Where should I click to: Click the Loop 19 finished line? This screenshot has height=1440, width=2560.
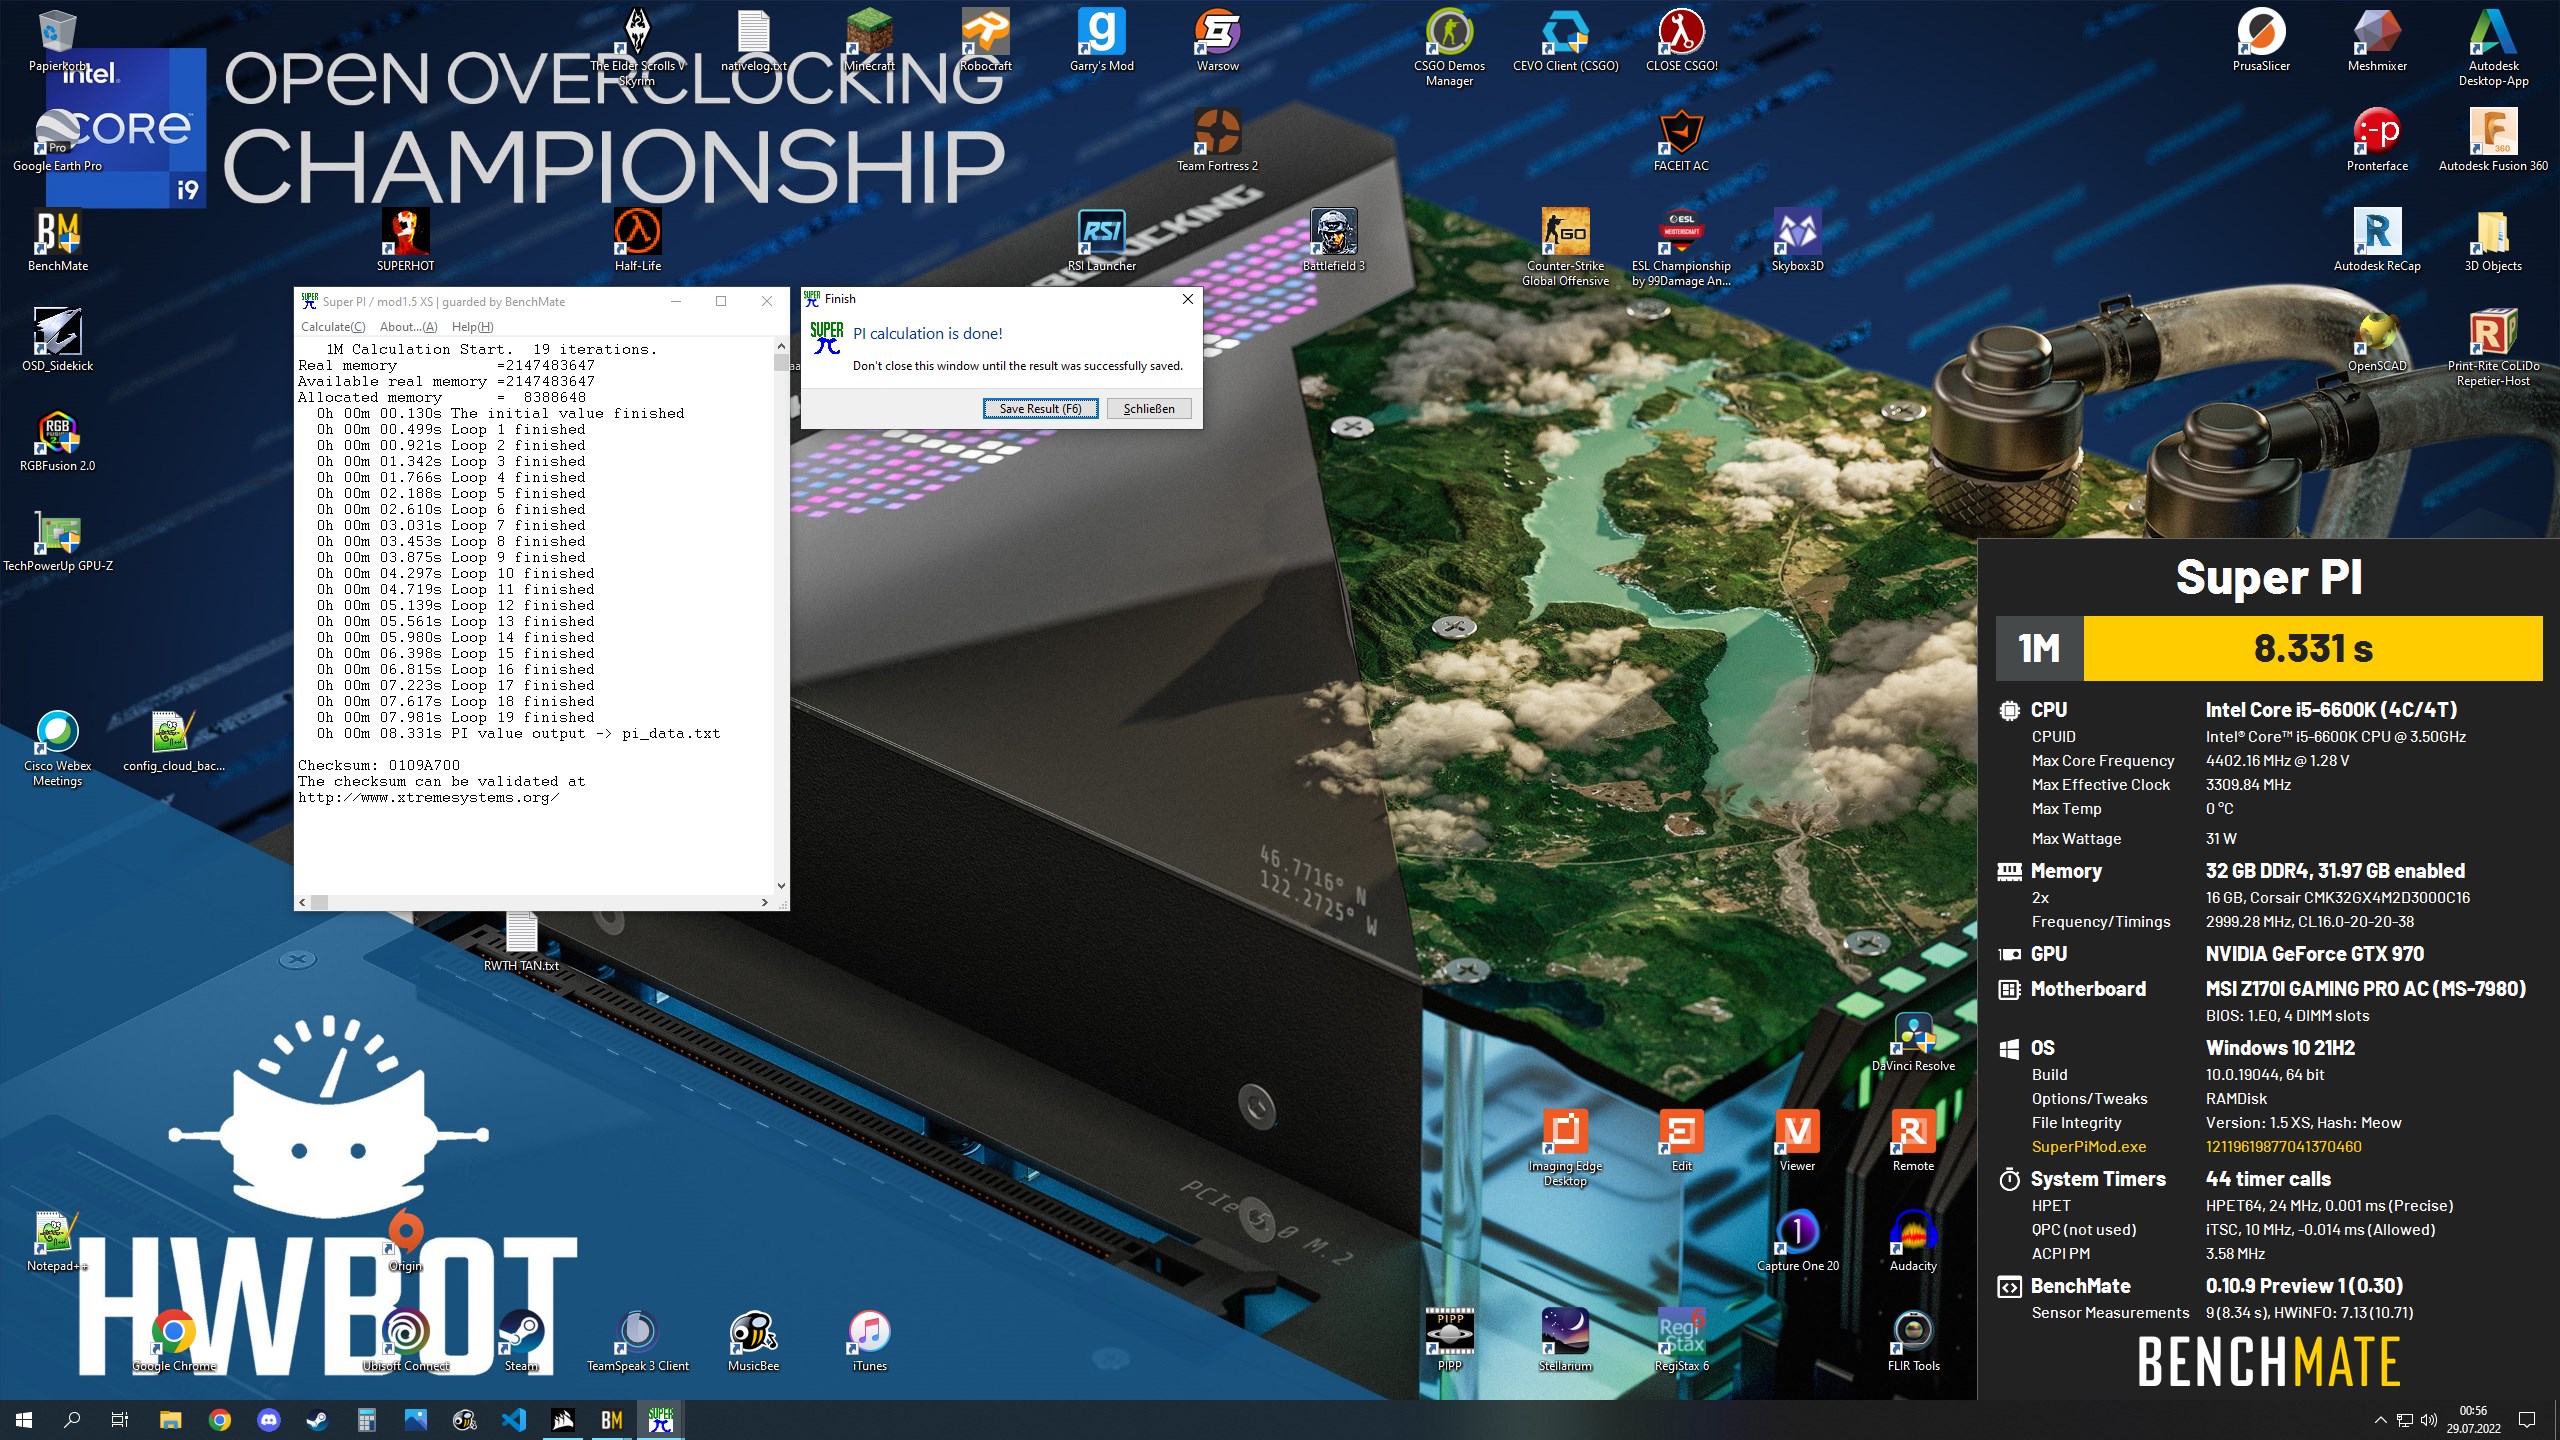[x=455, y=717]
